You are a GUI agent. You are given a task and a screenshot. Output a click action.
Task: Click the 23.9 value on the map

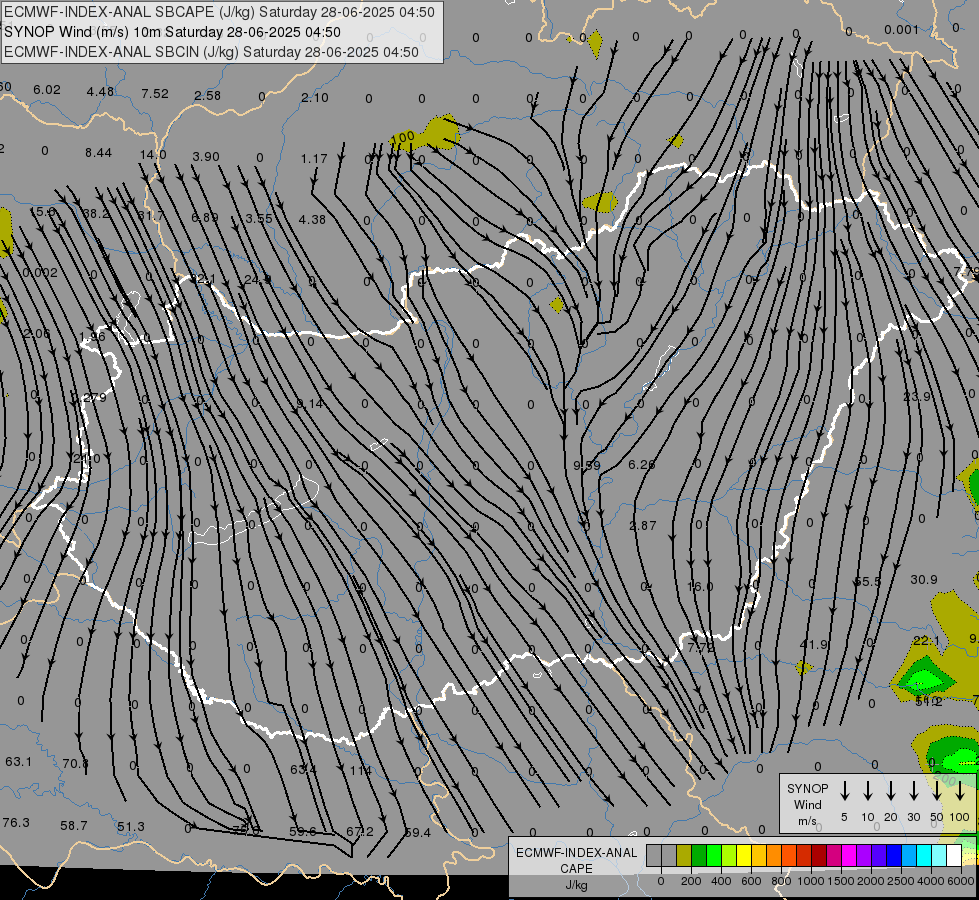[x=917, y=397]
